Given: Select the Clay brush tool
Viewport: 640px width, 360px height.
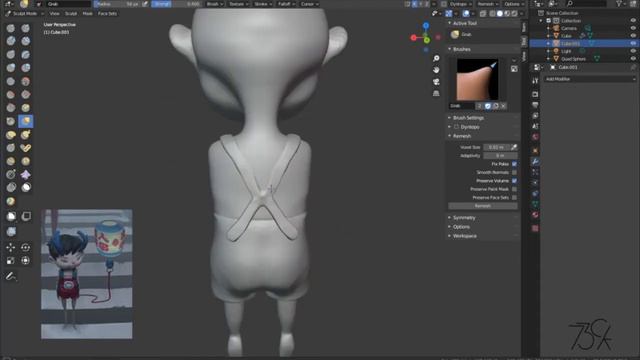Looking at the screenshot, I should pyautogui.click(x=11, y=41).
